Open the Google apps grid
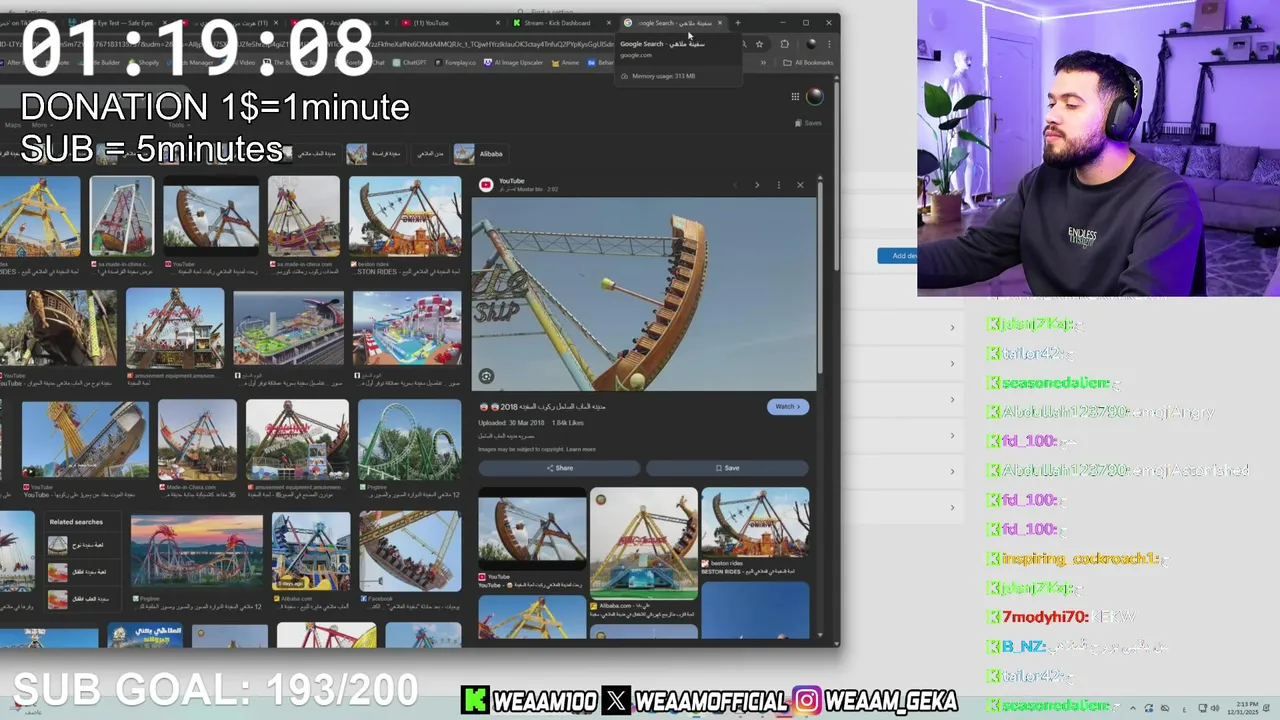1280x720 pixels. (795, 97)
